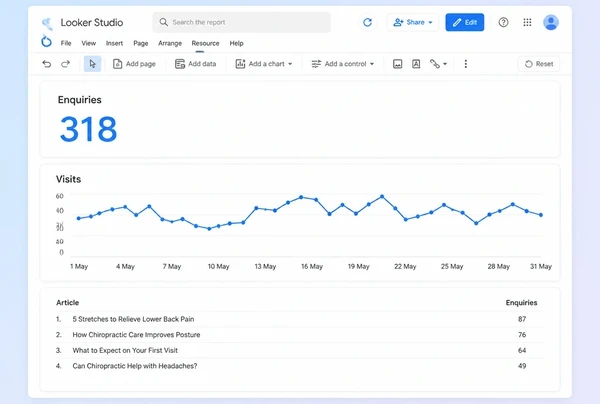Click the blue Edit button

(465, 22)
